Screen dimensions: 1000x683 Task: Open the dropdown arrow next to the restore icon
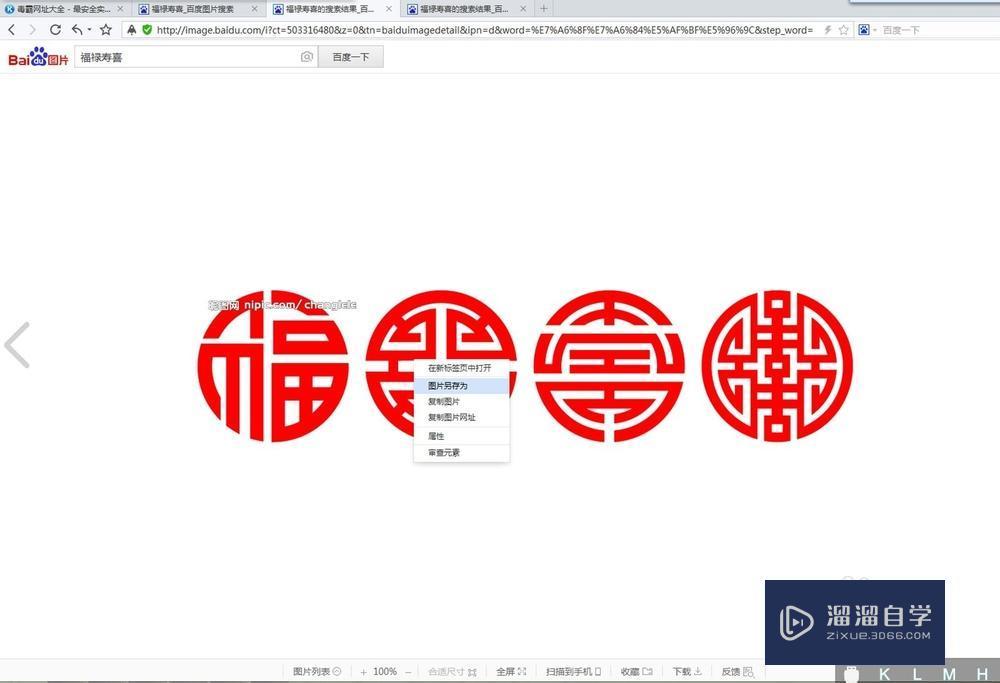pos(89,30)
